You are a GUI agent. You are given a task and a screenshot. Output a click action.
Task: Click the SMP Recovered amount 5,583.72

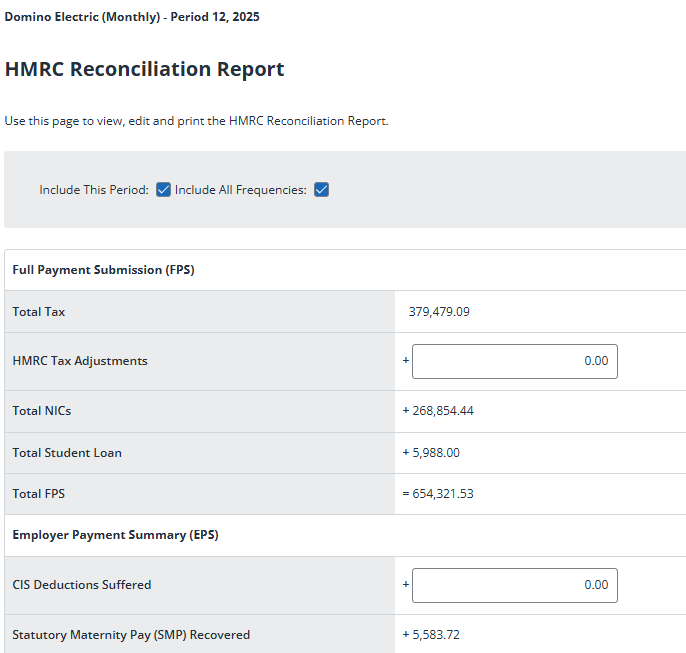pyautogui.click(x=436, y=635)
